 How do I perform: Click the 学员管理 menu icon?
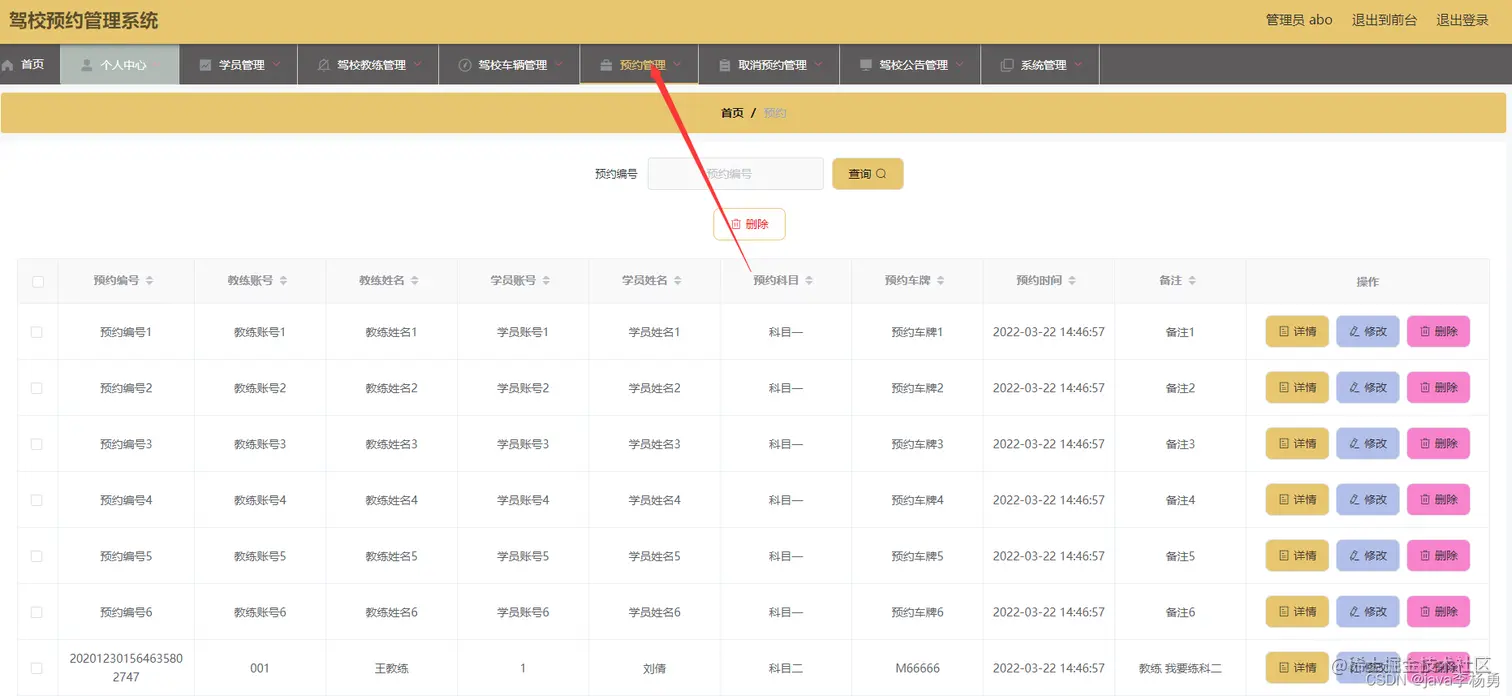[205, 65]
